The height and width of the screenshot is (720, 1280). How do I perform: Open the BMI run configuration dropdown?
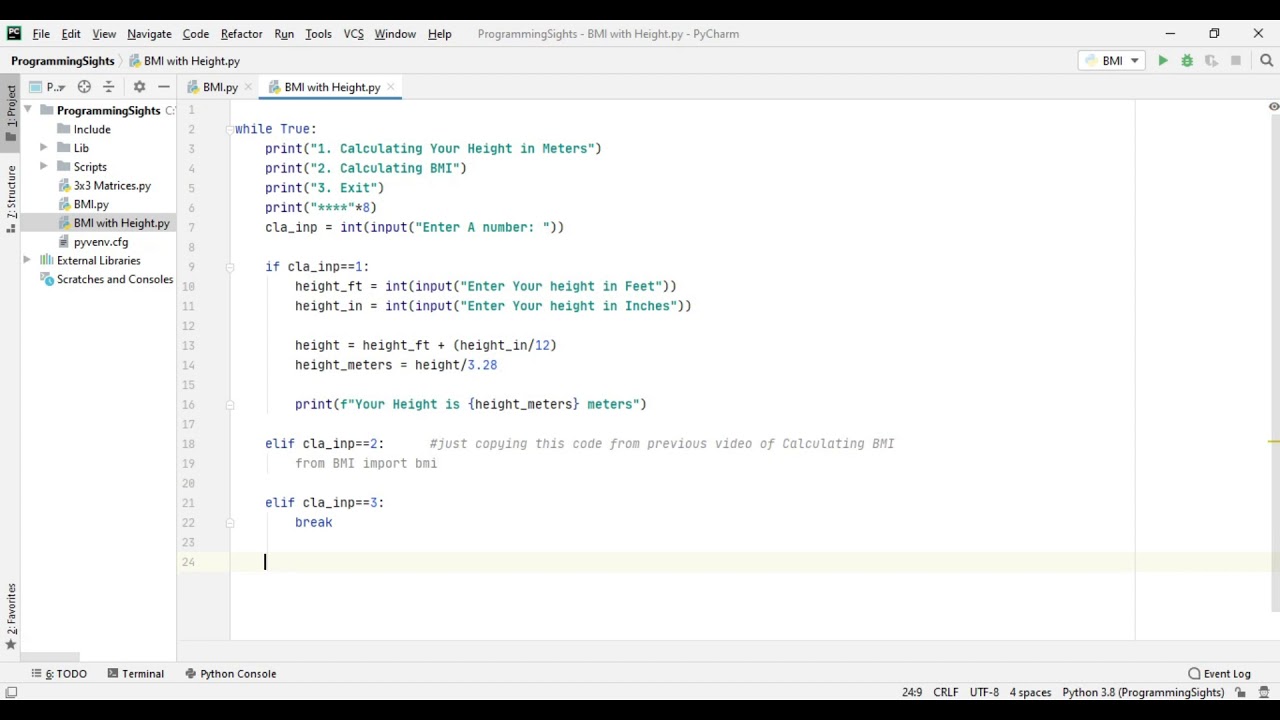point(1112,61)
